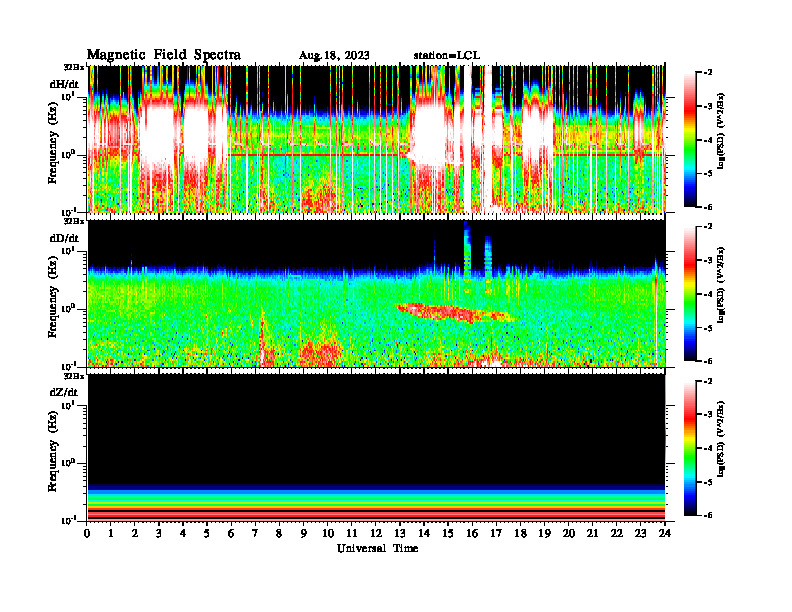Click hour tick label "3" on time axis

159,533
